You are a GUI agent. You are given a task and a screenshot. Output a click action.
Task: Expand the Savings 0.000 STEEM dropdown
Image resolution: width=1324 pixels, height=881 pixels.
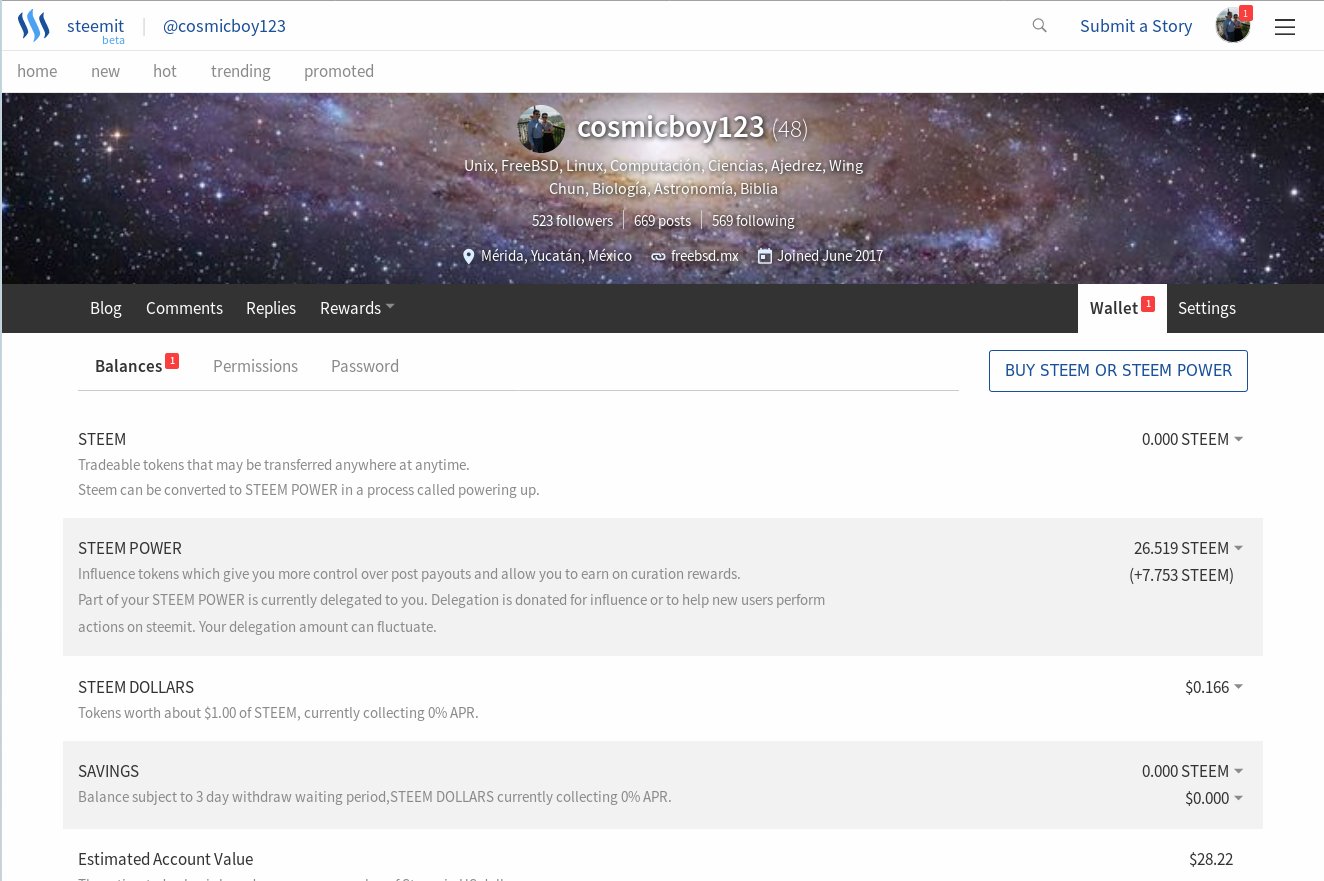click(x=1192, y=771)
